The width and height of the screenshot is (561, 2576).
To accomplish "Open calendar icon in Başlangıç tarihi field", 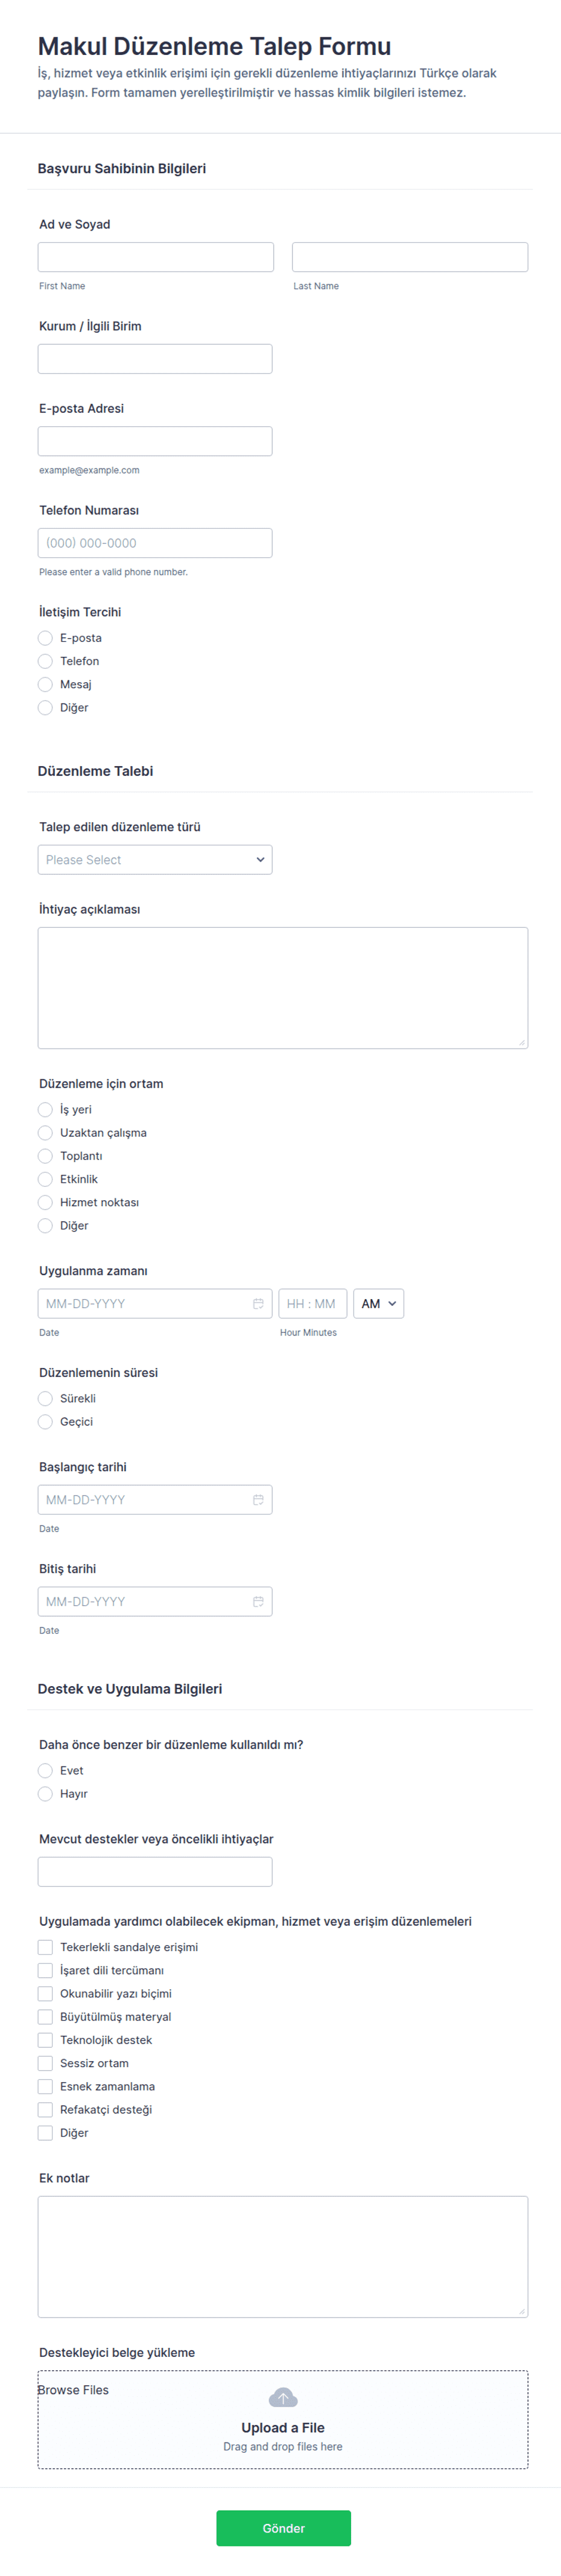I will coord(258,1499).
